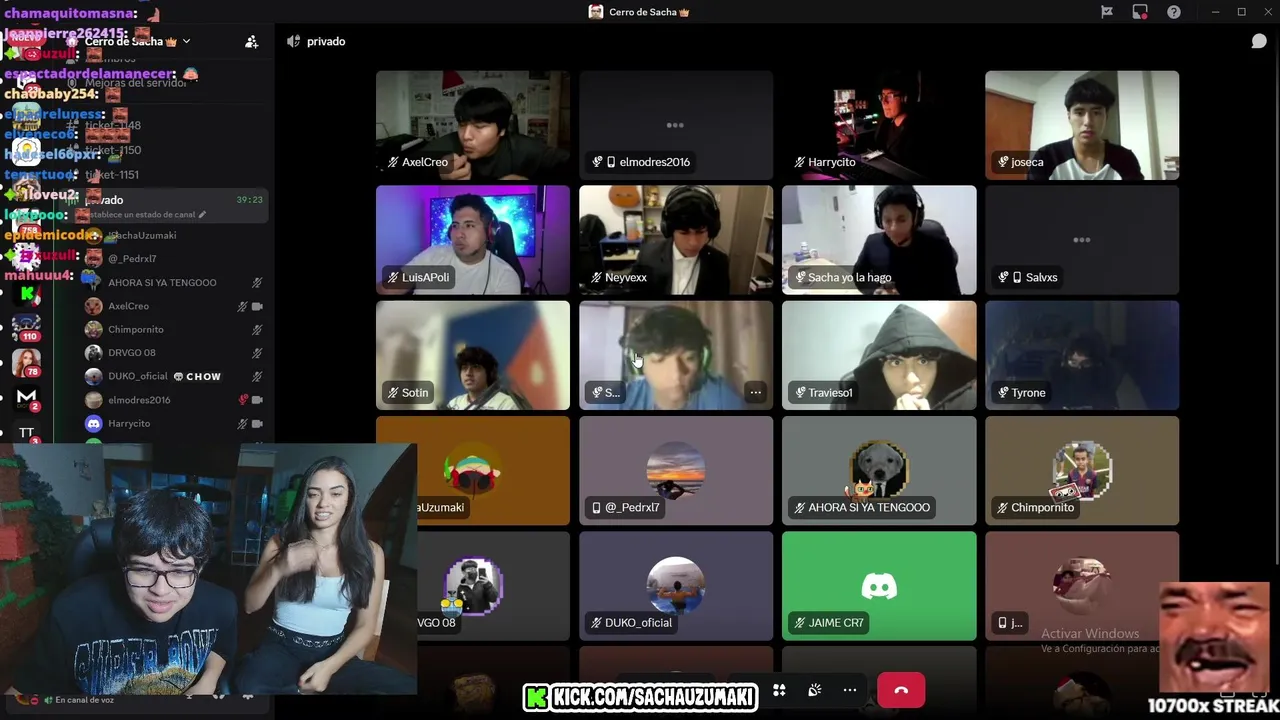This screenshot has height=720, width=1280.
Task: Show the voice channel chat bubble icon
Action: pyautogui.click(x=1259, y=41)
